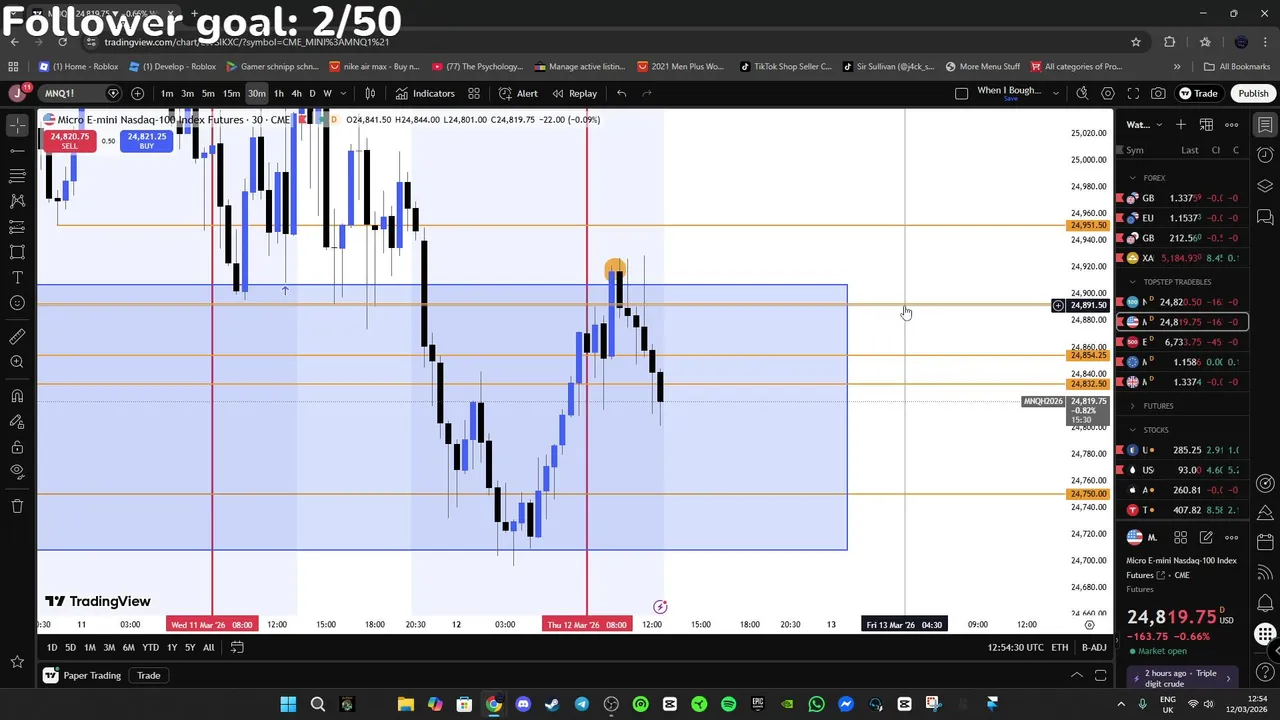Create a price Alert
The height and width of the screenshot is (720, 1280).
click(518, 93)
